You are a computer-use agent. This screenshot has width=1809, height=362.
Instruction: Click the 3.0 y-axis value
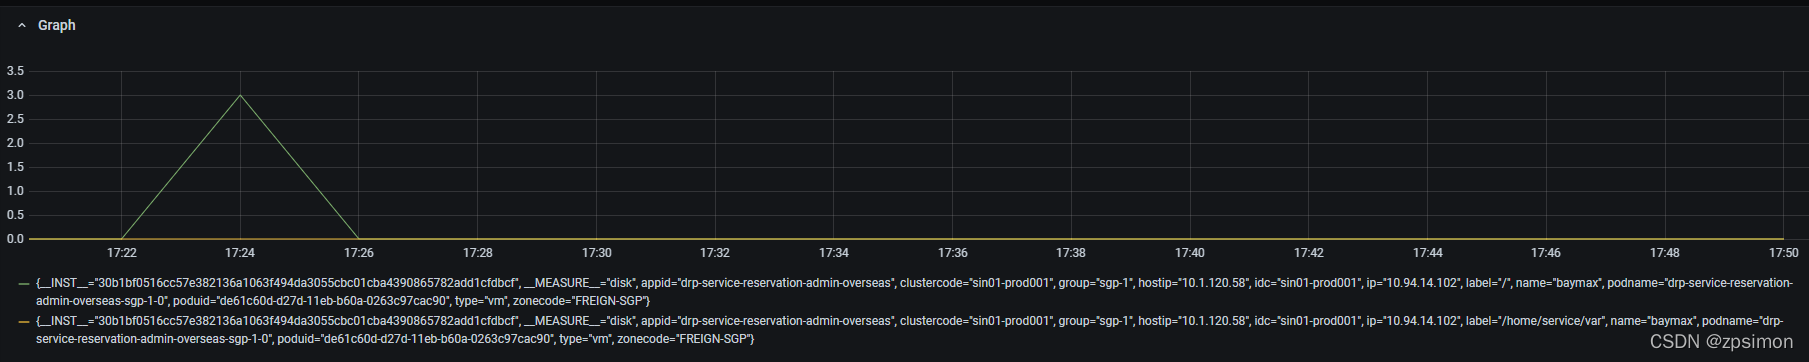tap(15, 95)
